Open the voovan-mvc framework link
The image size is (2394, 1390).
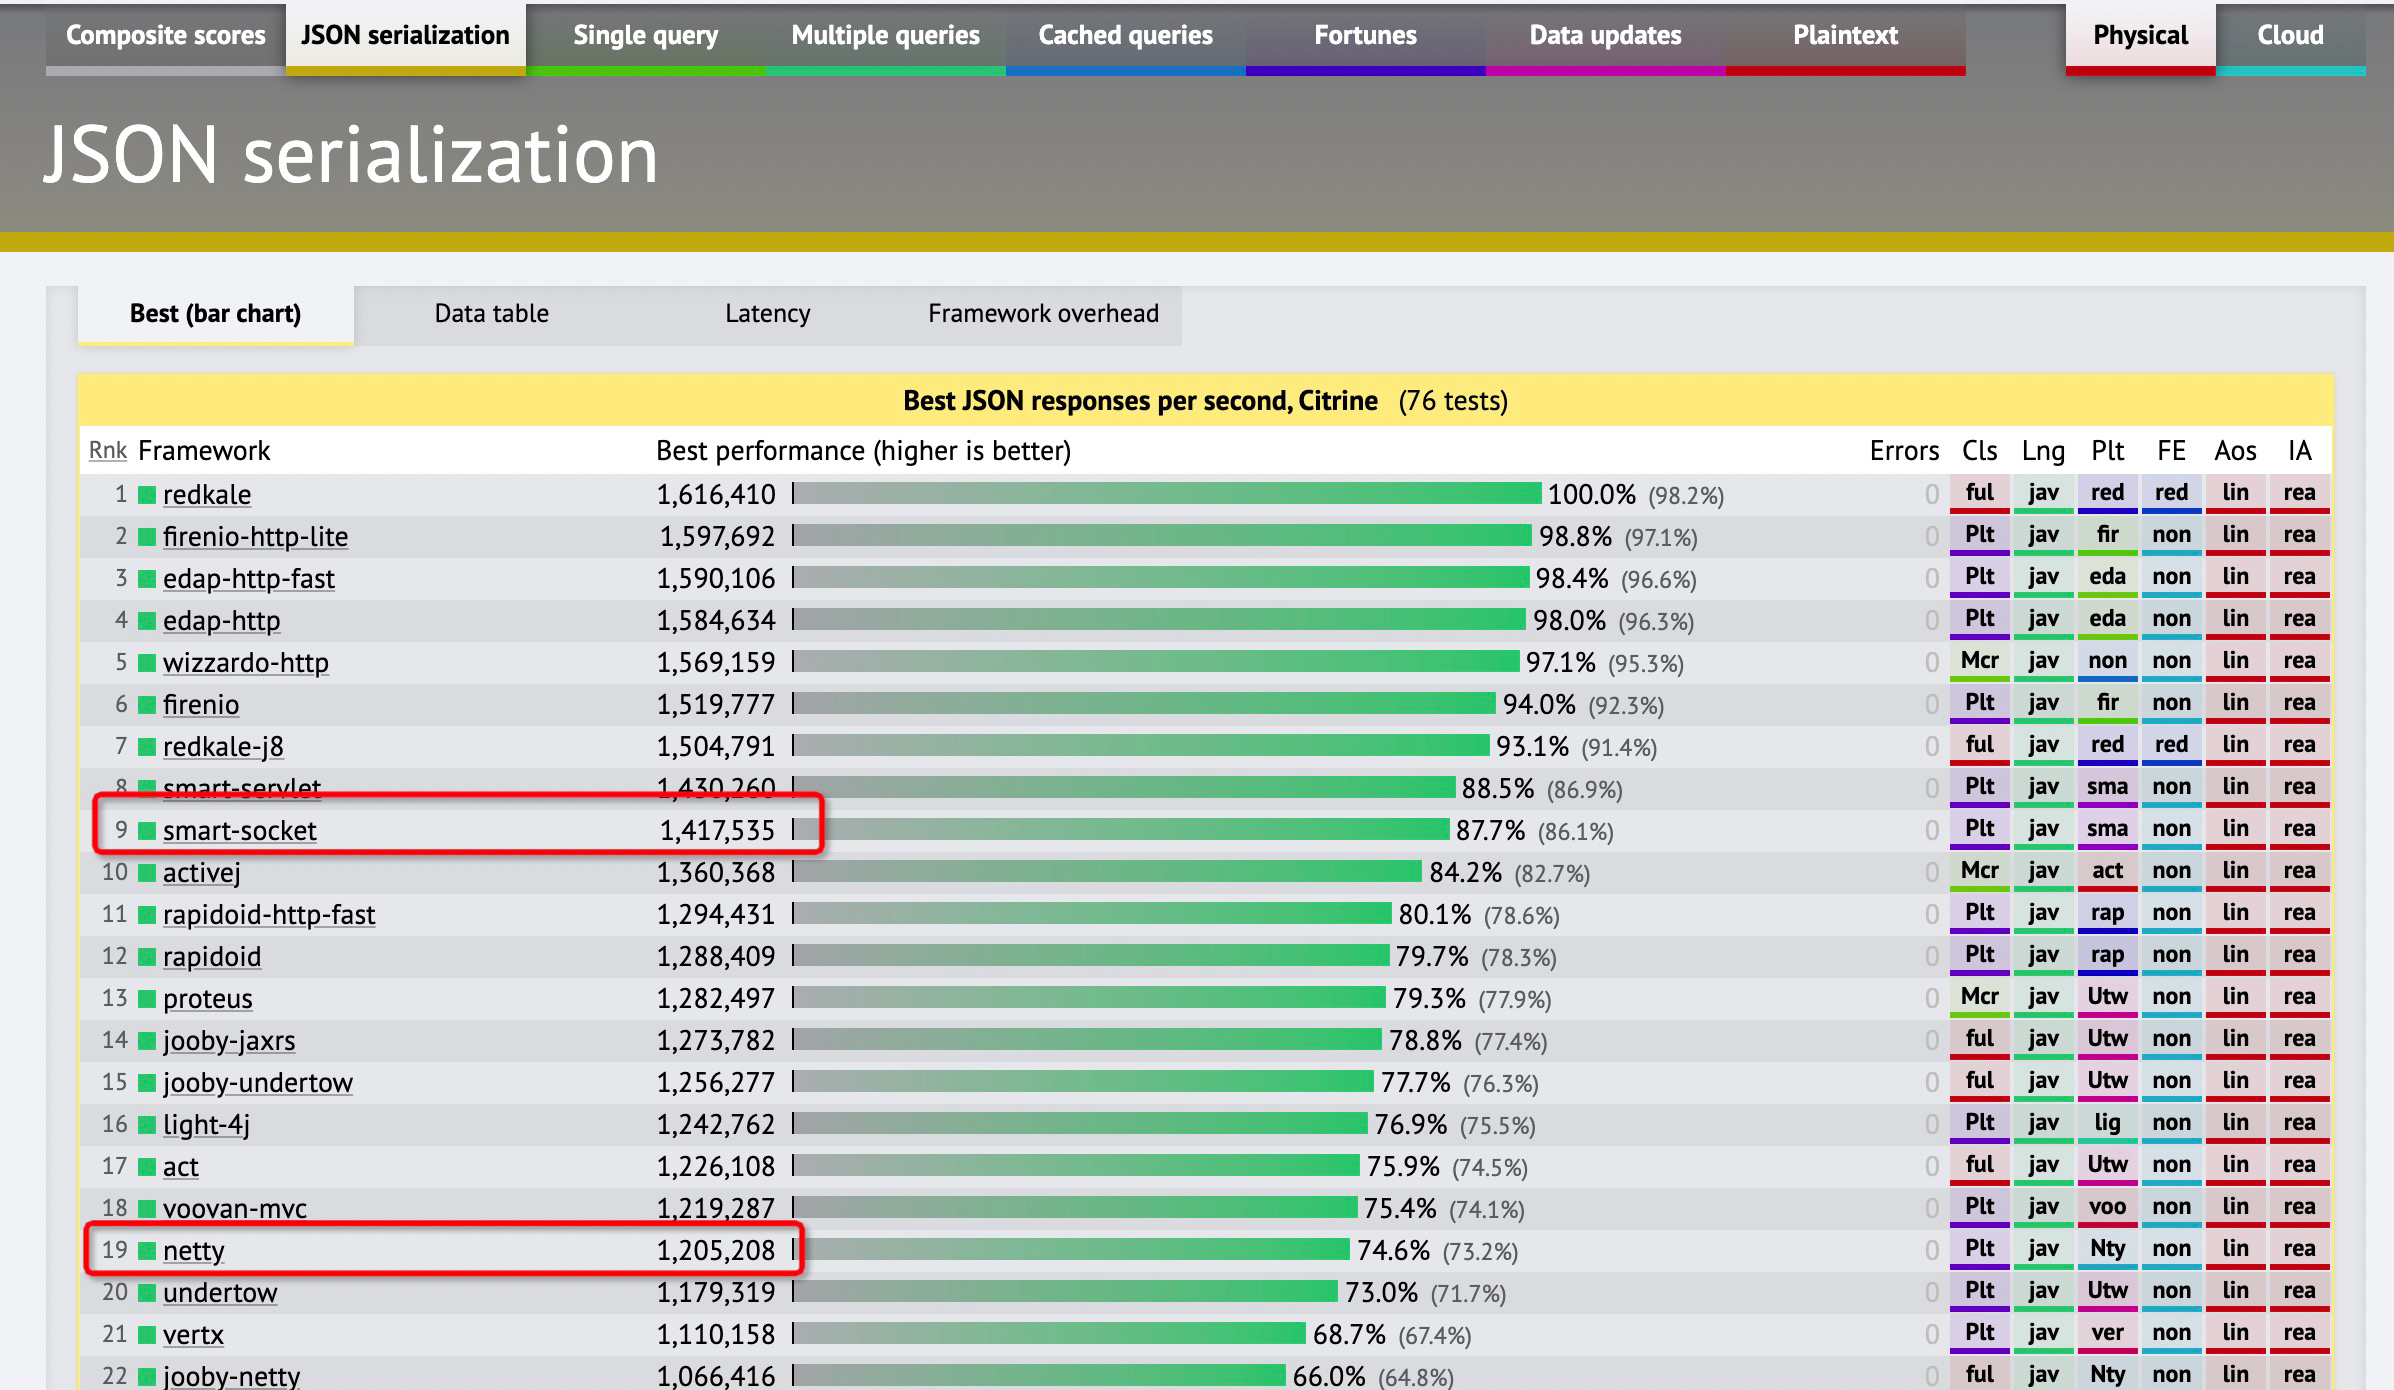point(235,1209)
